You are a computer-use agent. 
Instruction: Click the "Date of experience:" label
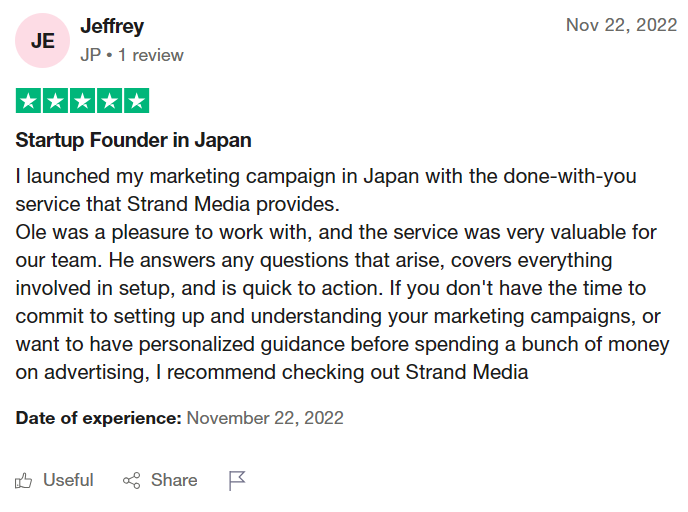pos(98,418)
